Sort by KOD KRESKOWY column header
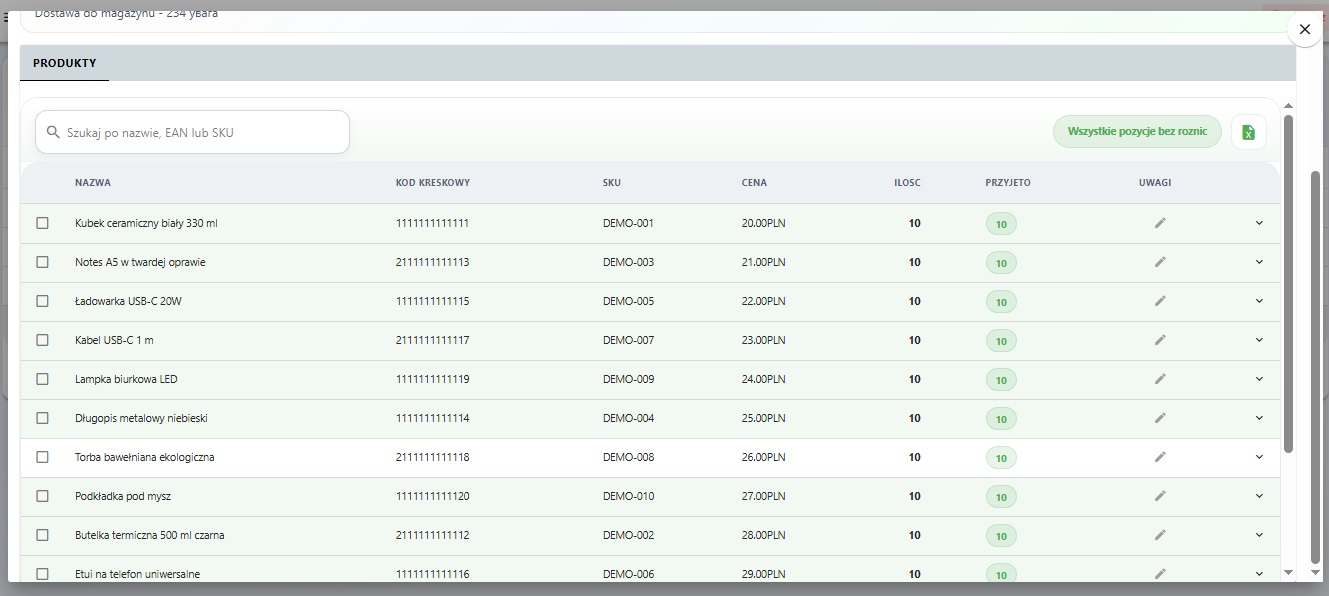This screenshot has height=596, width=1329. [x=433, y=183]
